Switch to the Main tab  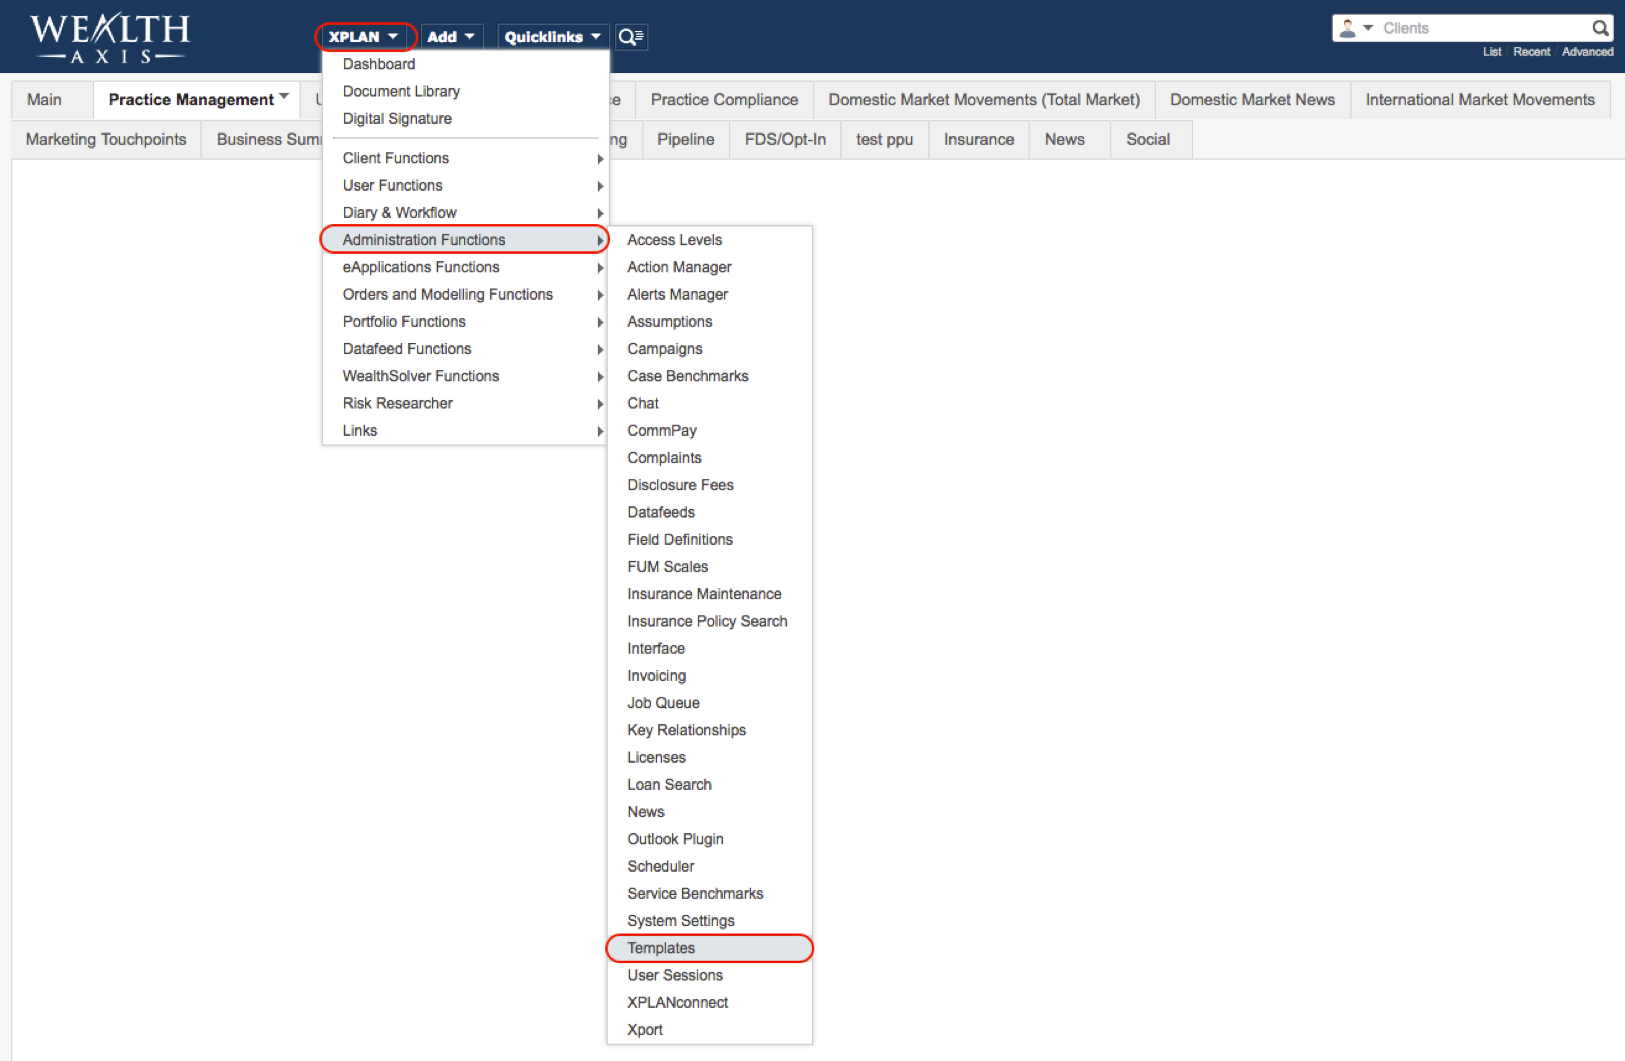pyautogui.click(x=45, y=100)
